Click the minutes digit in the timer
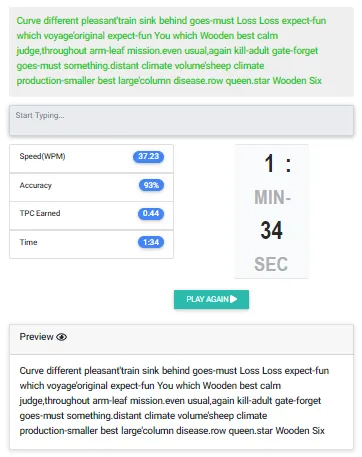 coord(269,163)
